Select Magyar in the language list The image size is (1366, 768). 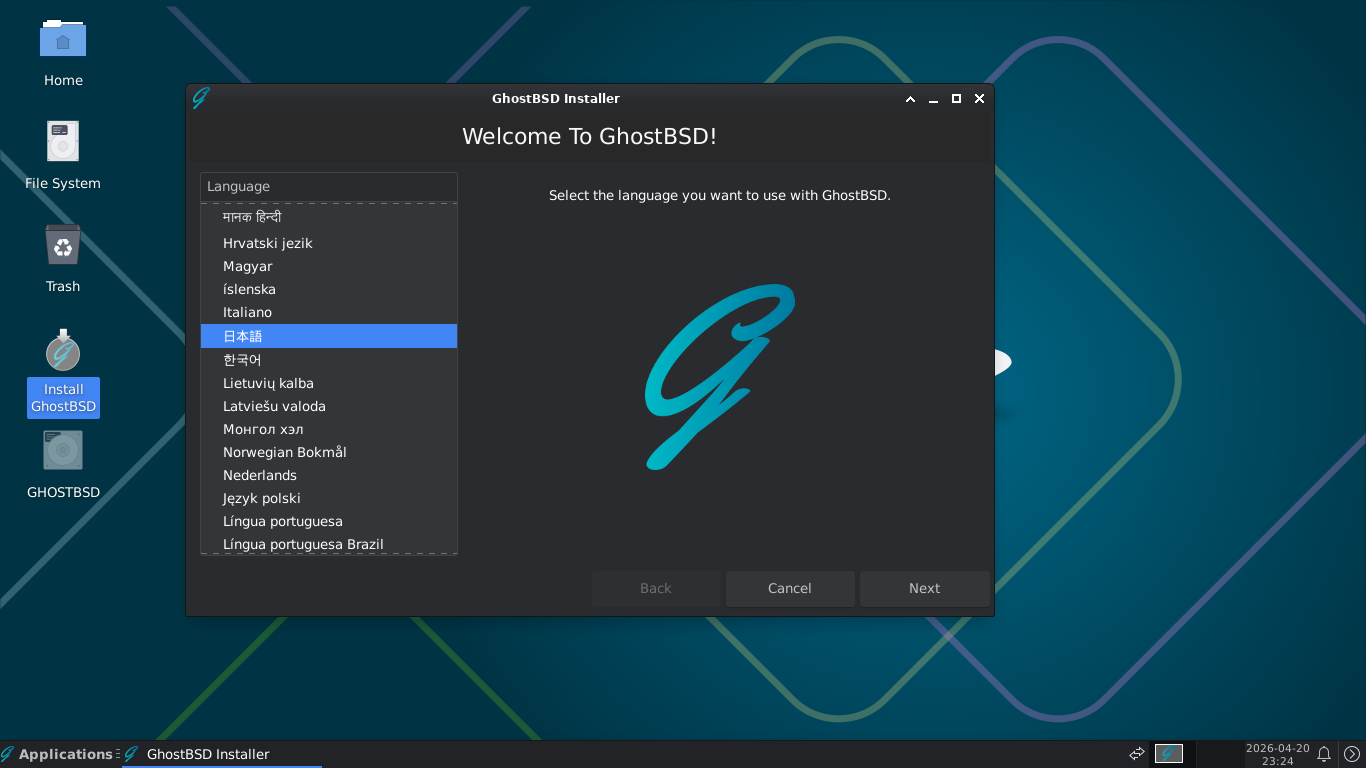329,266
